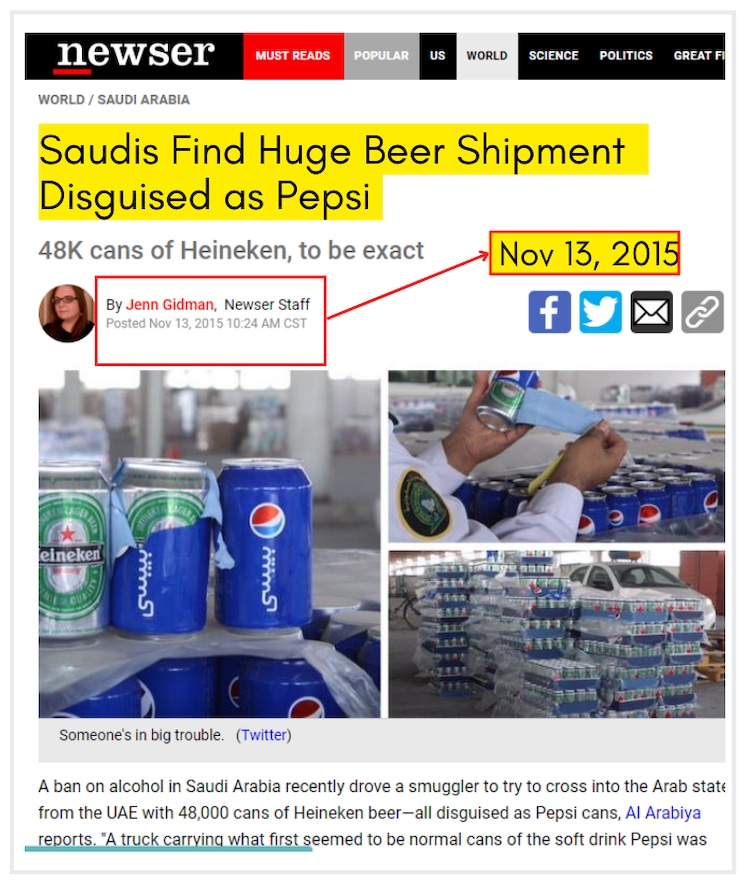Click the Newser logo
This screenshot has height=888, width=750.
(134, 56)
